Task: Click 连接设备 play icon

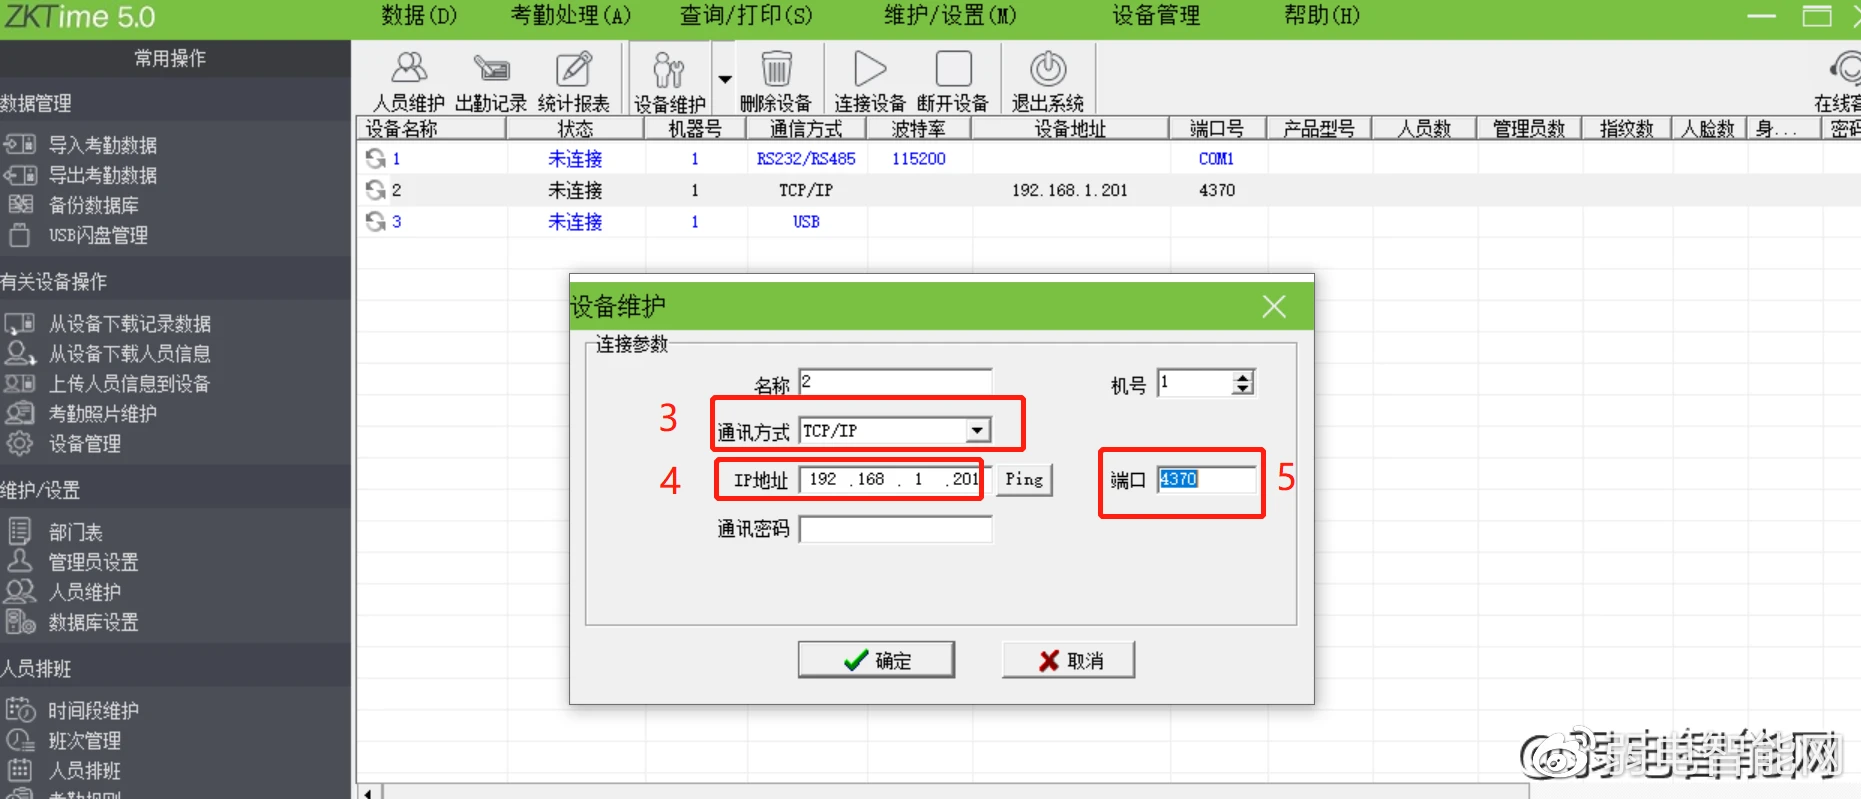Action: [869, 81]
